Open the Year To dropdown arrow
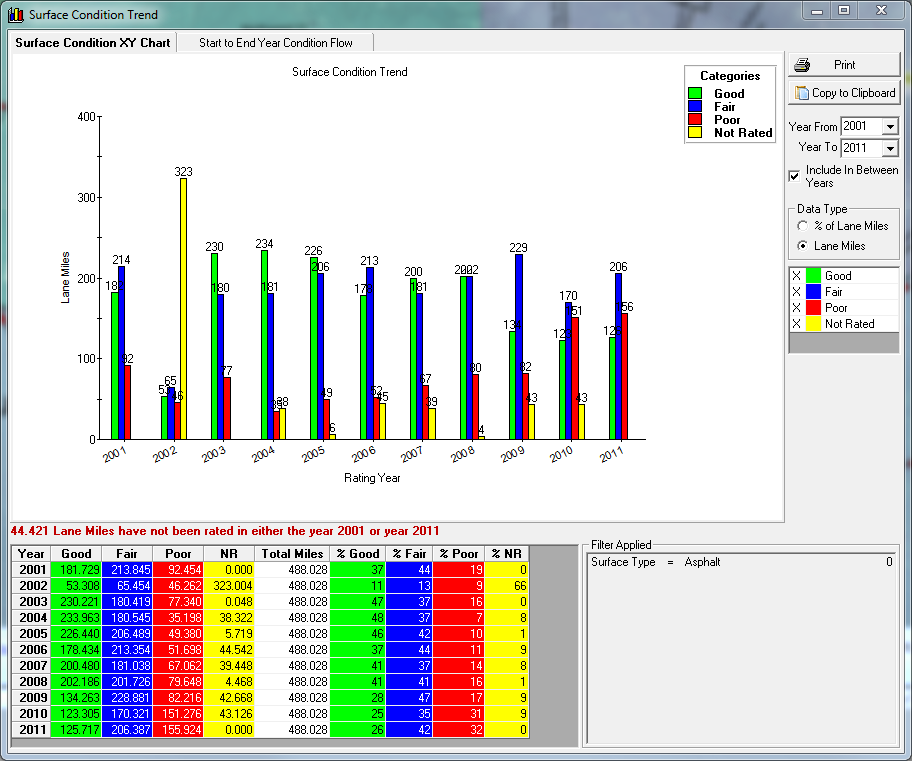912x761 pixels. pyautogui.click(x=890, y=148)
